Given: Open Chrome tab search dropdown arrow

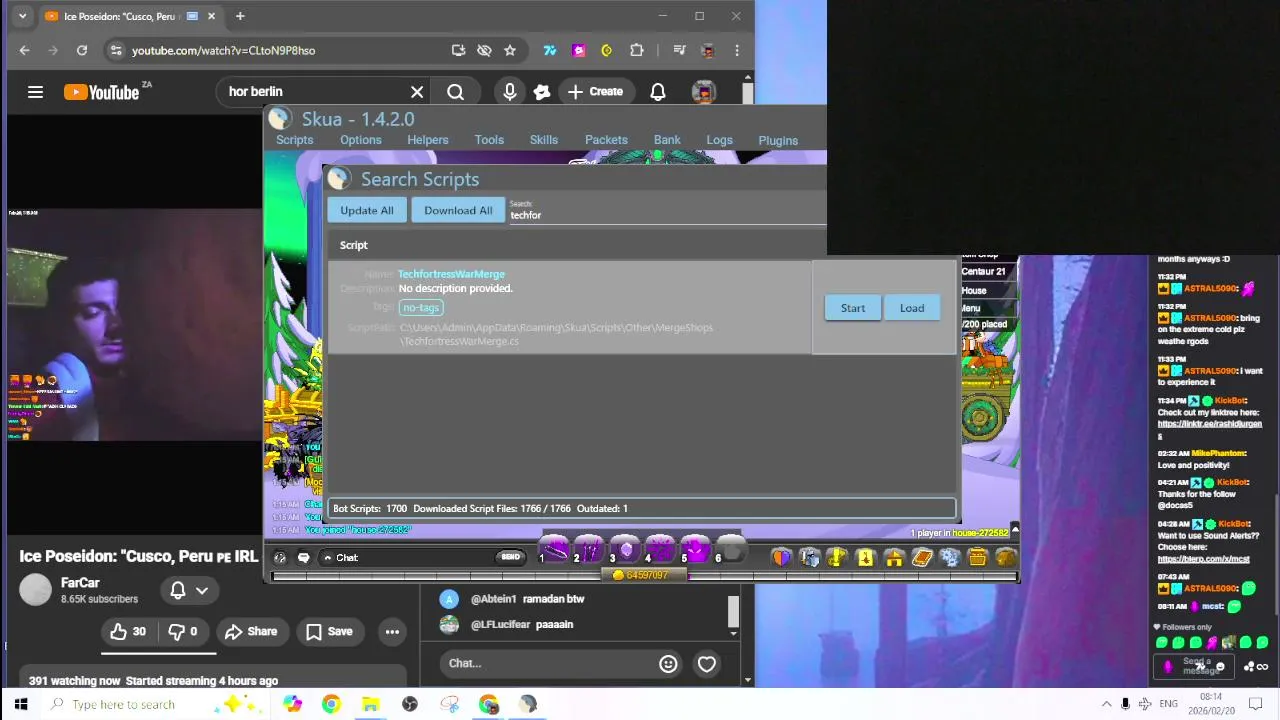Looking at the screenshot, I should (x=23, y=16).
